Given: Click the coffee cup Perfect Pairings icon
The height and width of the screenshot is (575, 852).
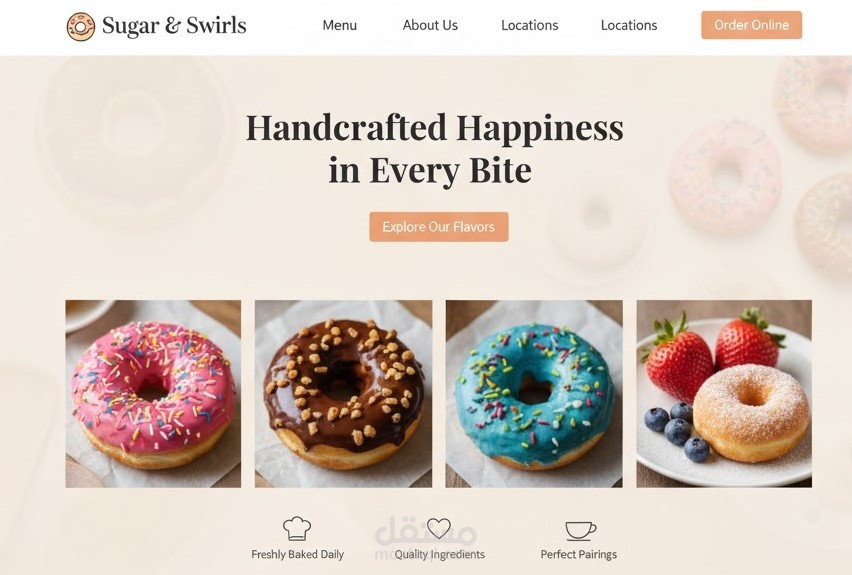Looking at the screenshot, I should pos(580,530).
